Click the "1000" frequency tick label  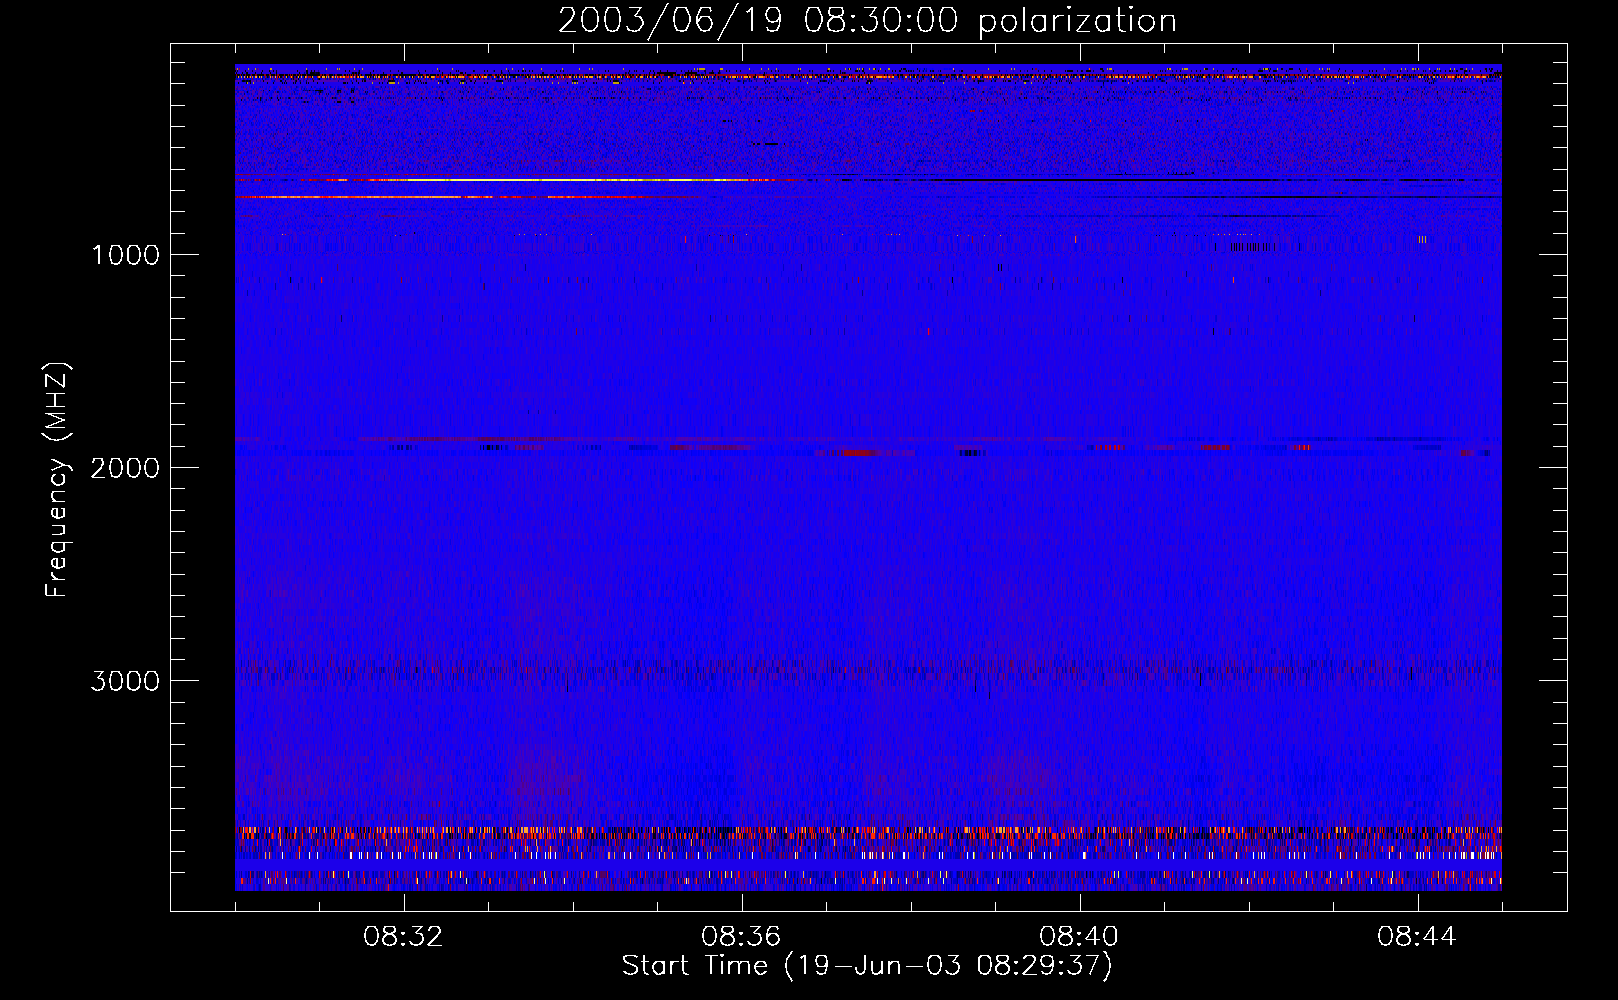[x=125, y=255]
